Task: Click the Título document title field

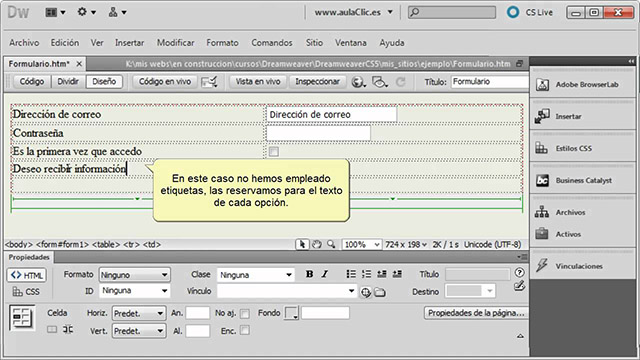Action: click(490, 82)
